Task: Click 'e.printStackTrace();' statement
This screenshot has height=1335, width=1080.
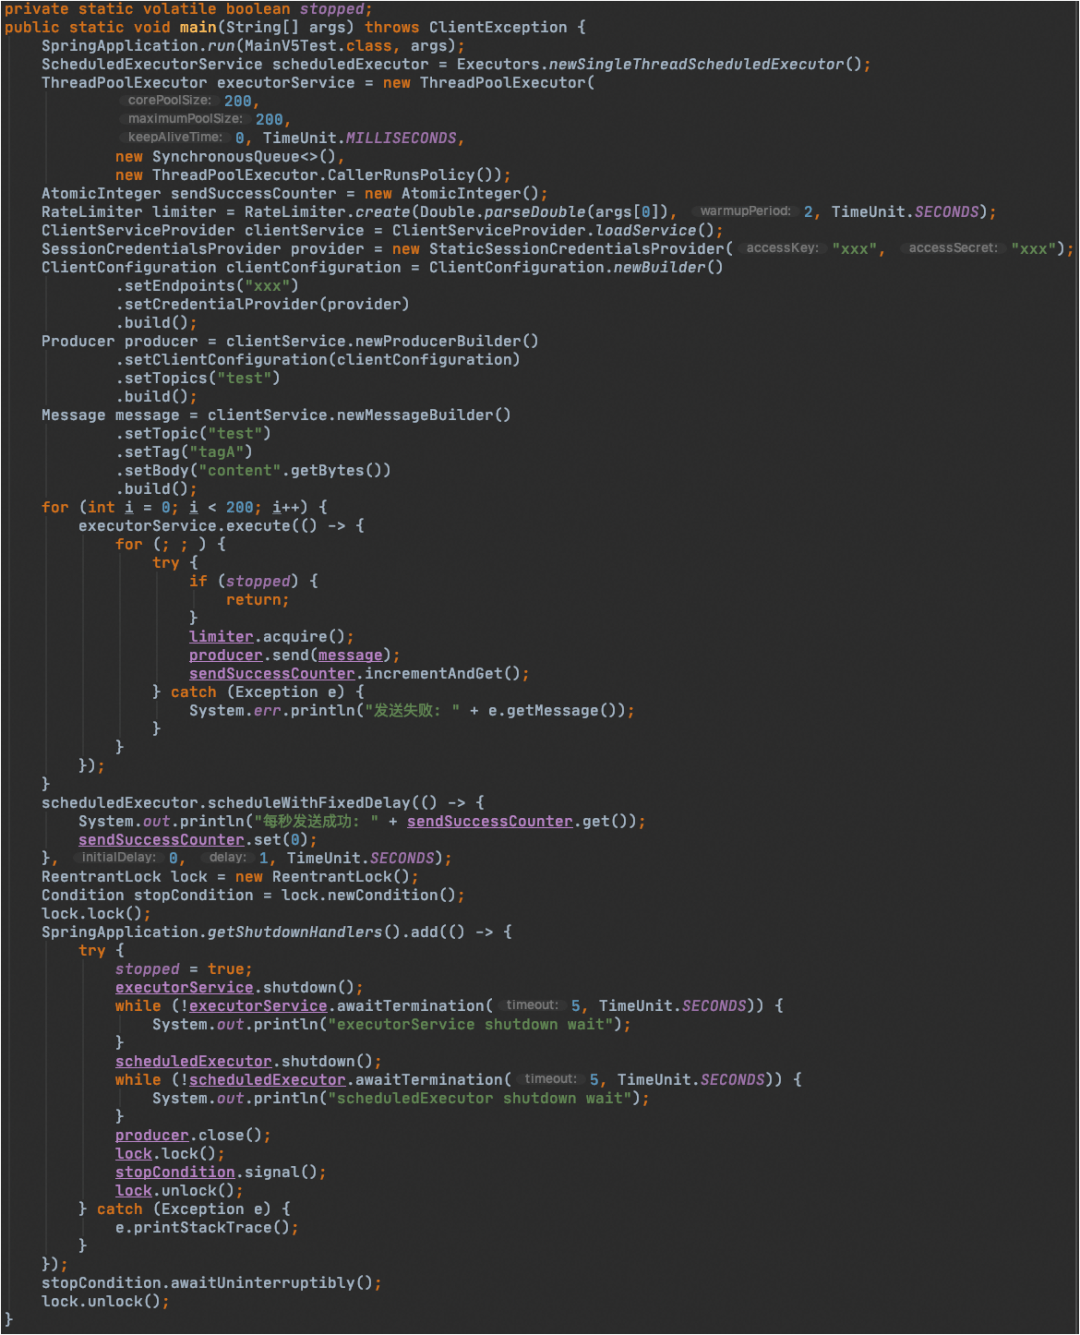Action: (207, 1228)
